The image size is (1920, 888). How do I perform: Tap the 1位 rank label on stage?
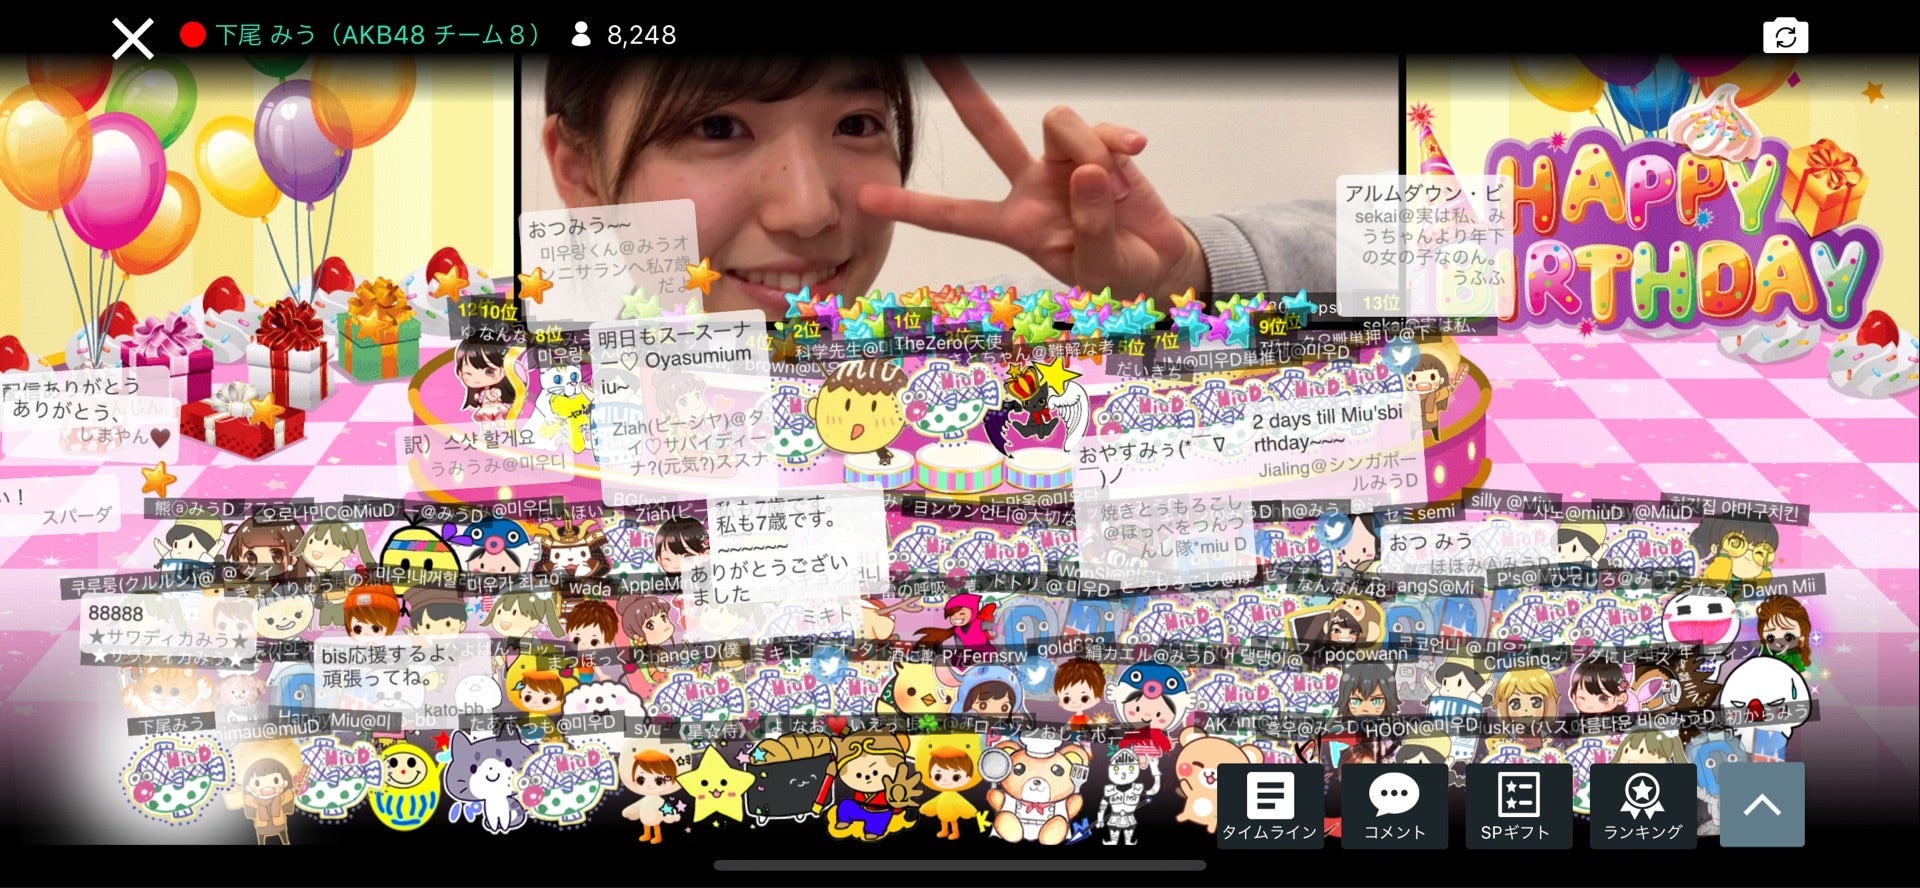(906, 321)
